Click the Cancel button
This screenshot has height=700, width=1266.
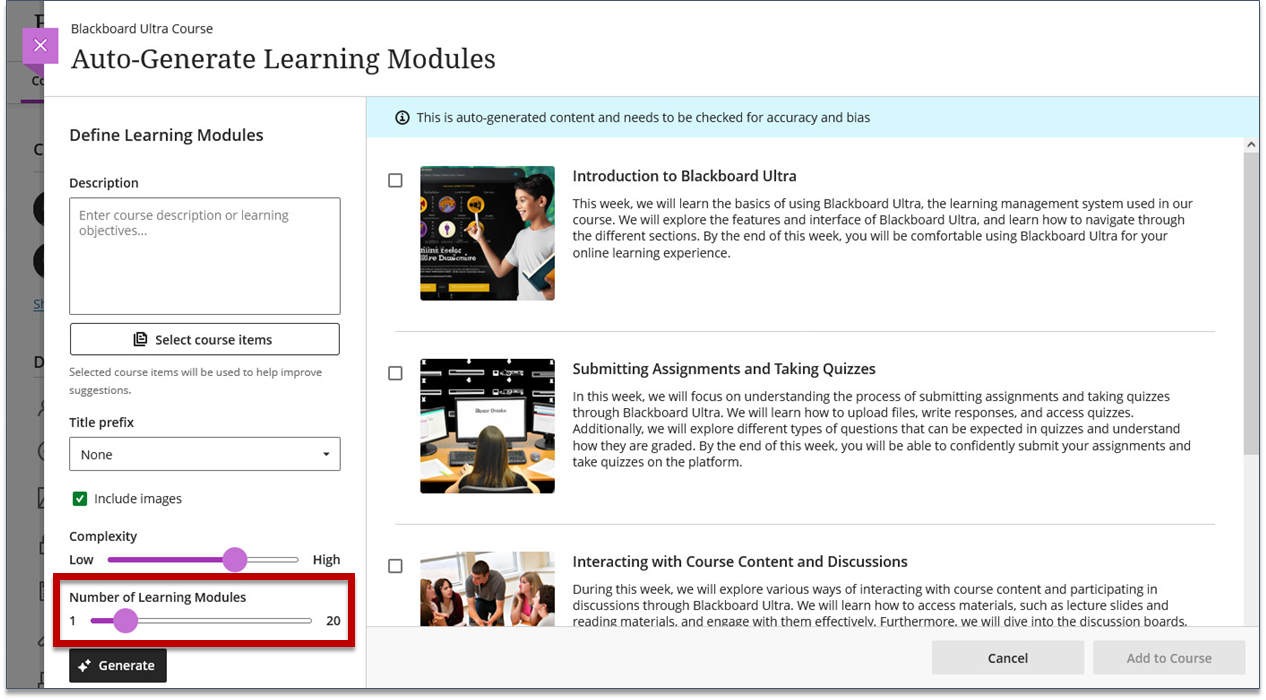click(1008, 658)
